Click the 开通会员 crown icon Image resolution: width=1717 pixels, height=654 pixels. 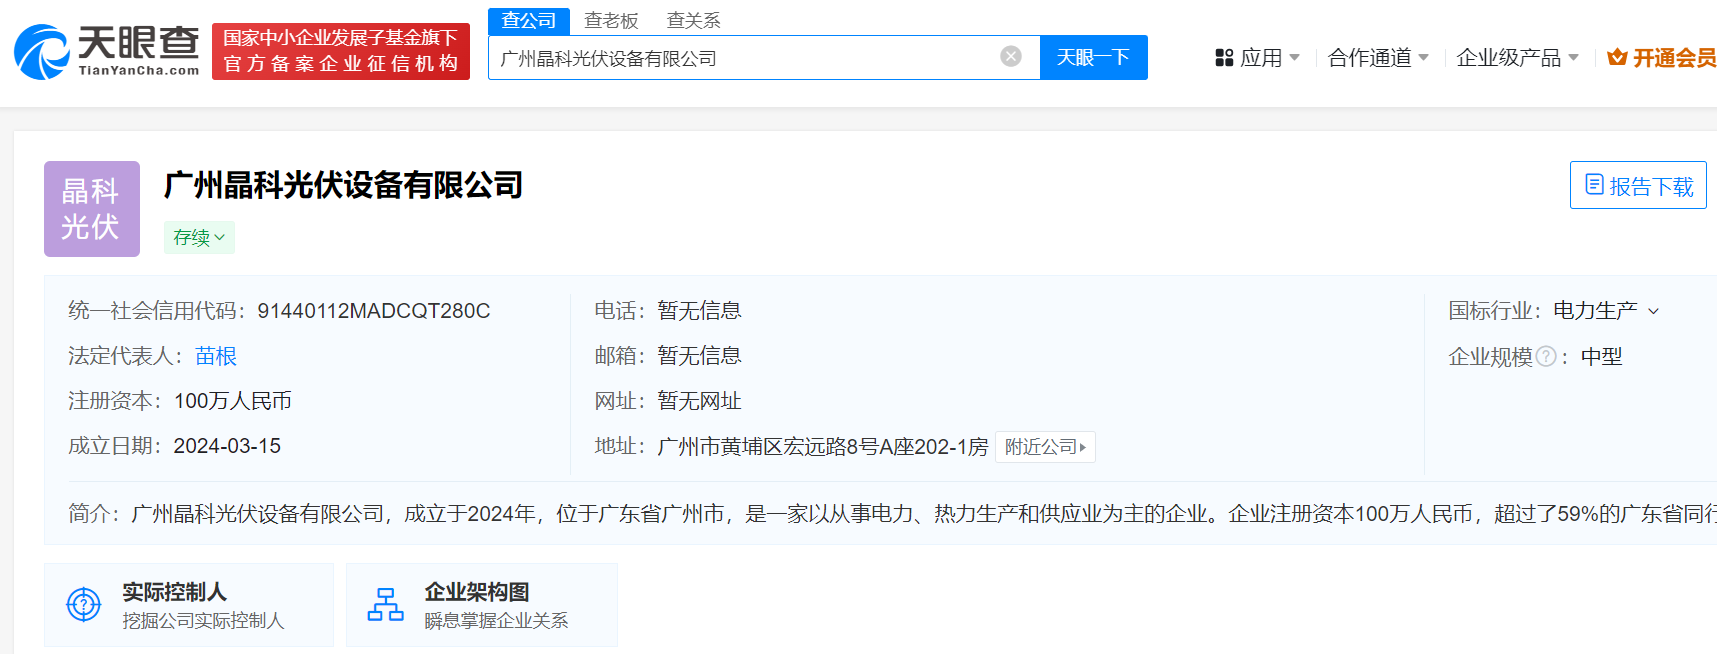[x=1616, y=58]
